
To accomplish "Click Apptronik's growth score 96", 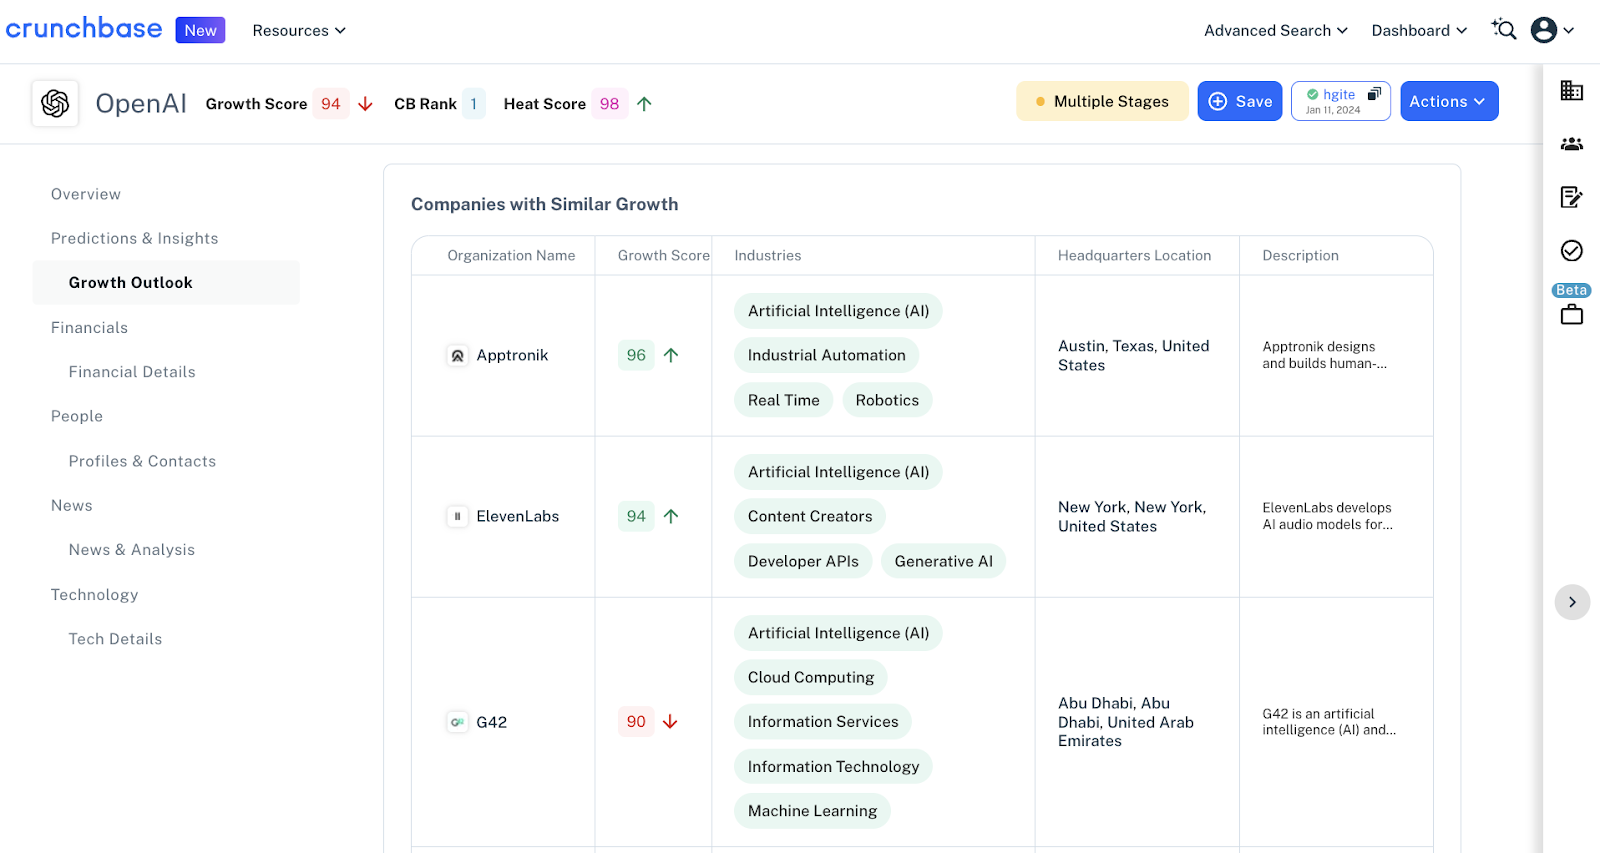I will point(636,355).
